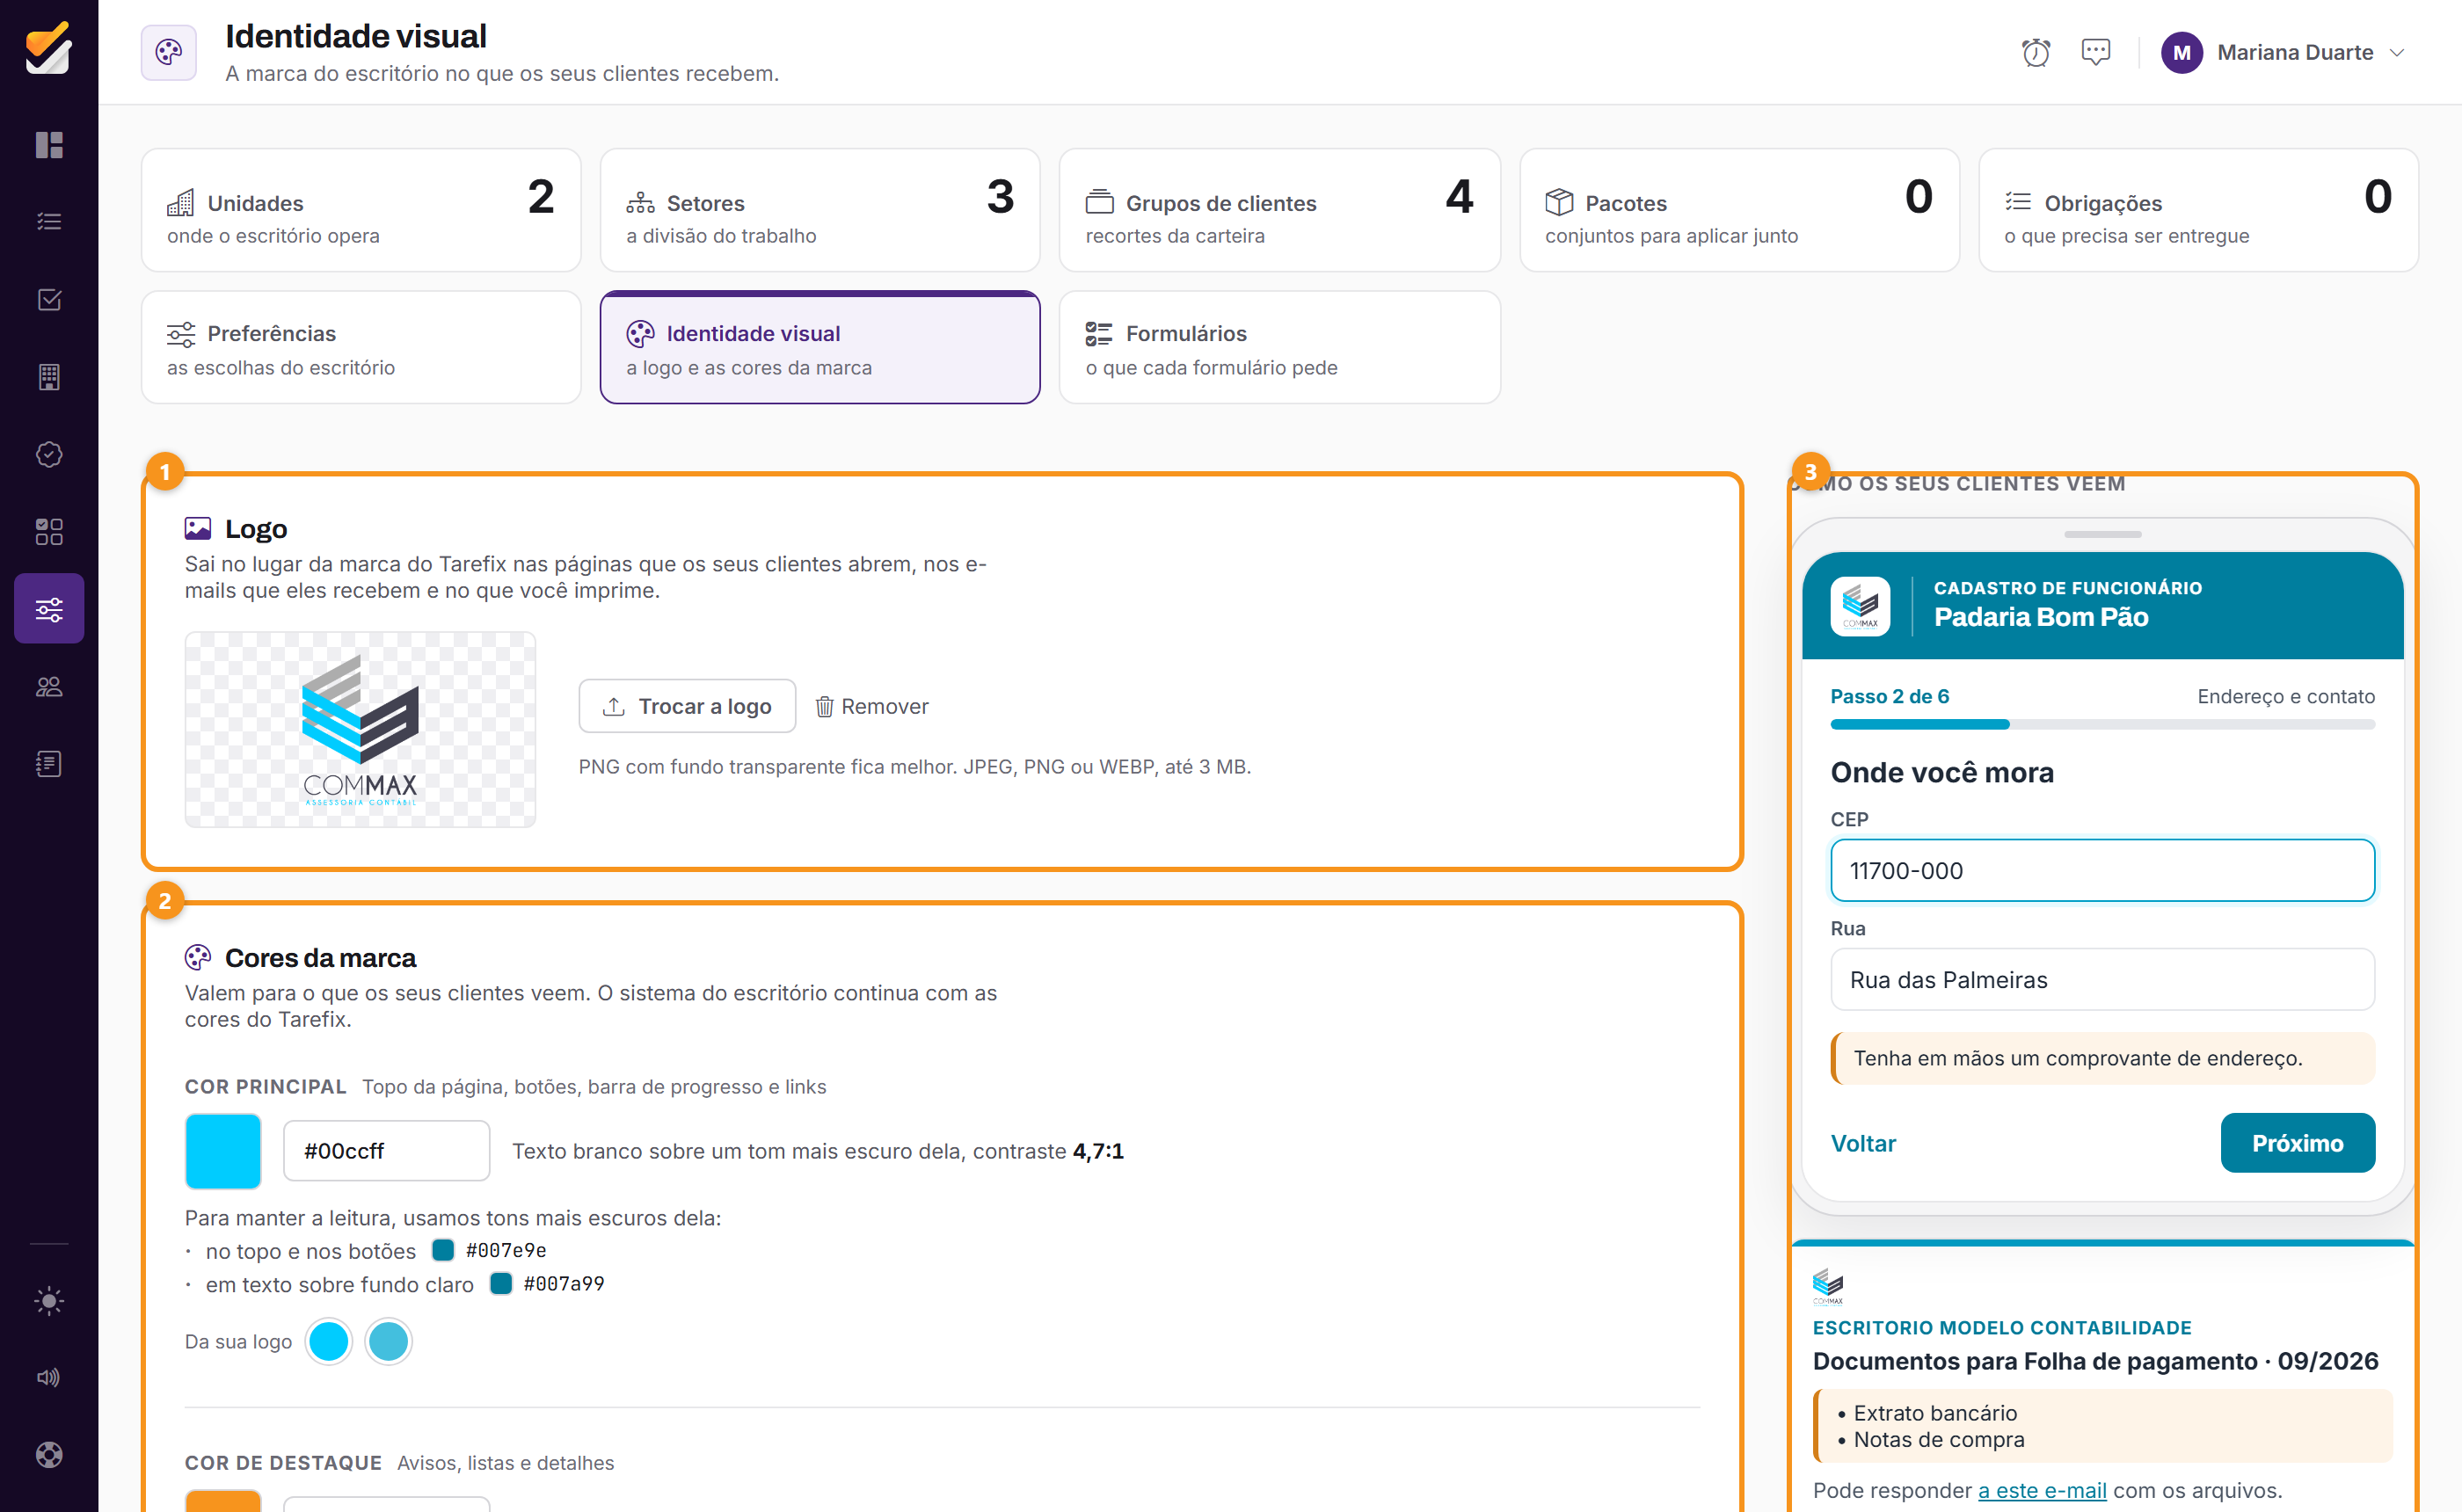Viewport: 2462px width, 1512px height.
Task: Click the #00ccff hex color field
Action: click(386, 1151)
